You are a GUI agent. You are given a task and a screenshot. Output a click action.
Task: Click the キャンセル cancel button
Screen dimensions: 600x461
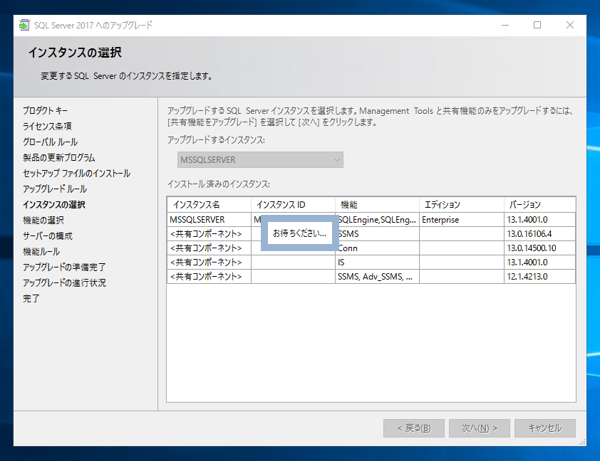(x=545, y=428)
